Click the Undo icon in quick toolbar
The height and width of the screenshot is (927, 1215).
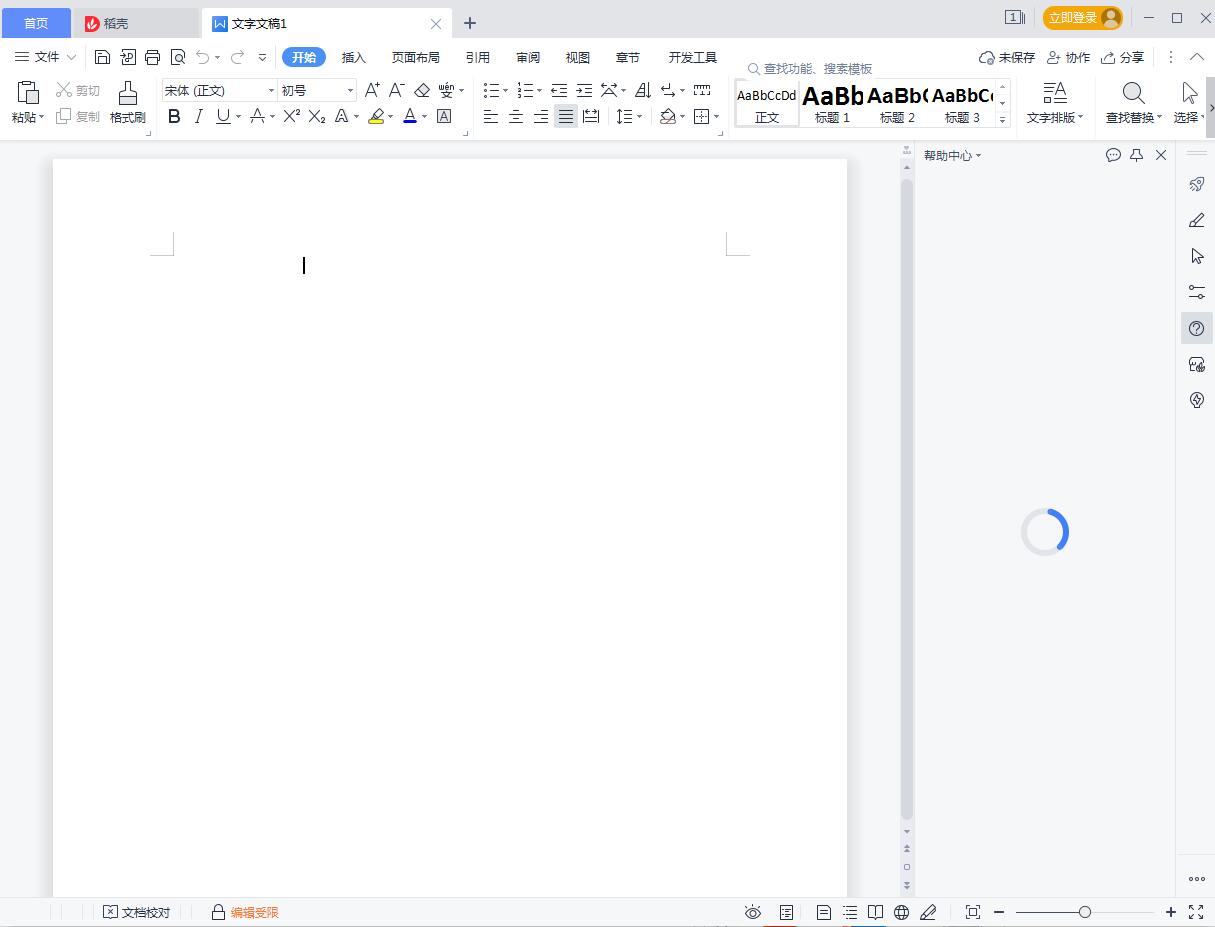click(204, 57)
